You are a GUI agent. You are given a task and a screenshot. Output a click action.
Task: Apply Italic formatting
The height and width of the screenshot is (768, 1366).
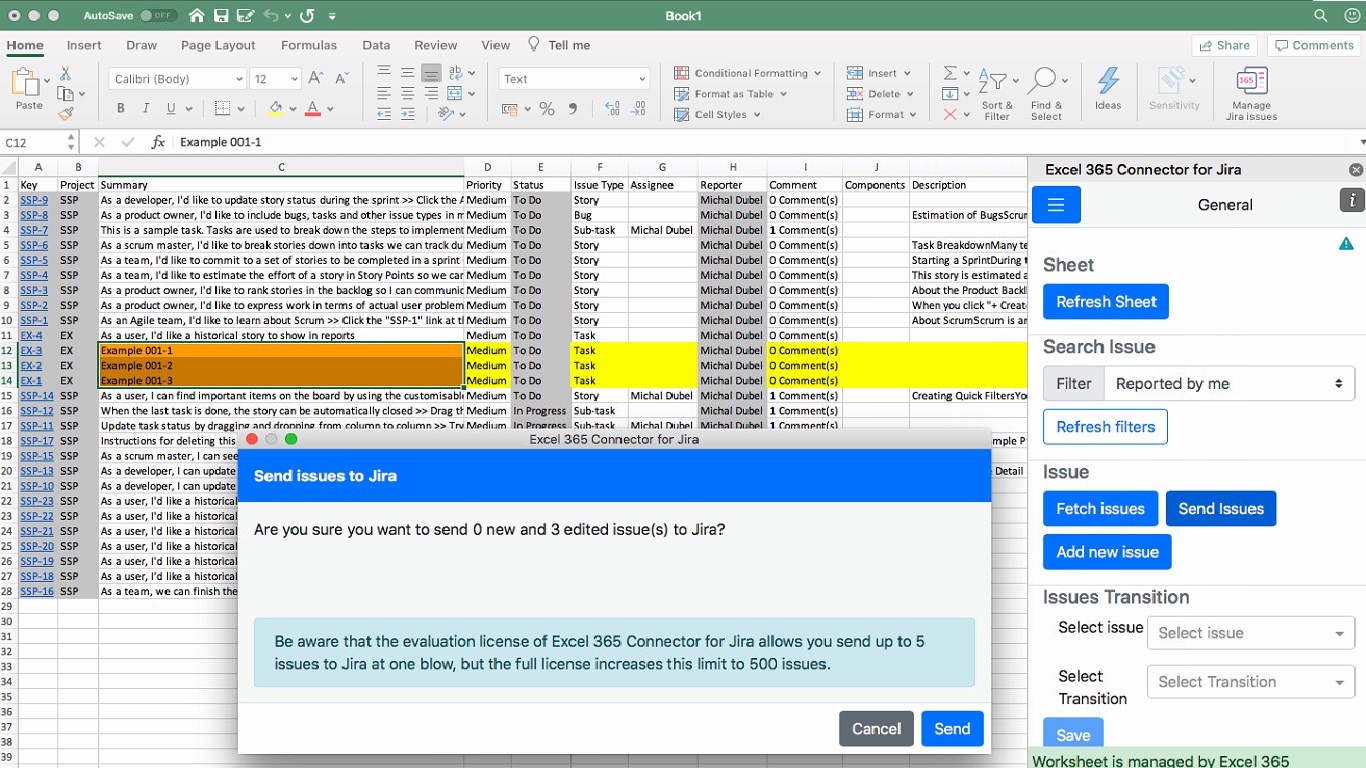pyautogui.click(x=146, y=109)
